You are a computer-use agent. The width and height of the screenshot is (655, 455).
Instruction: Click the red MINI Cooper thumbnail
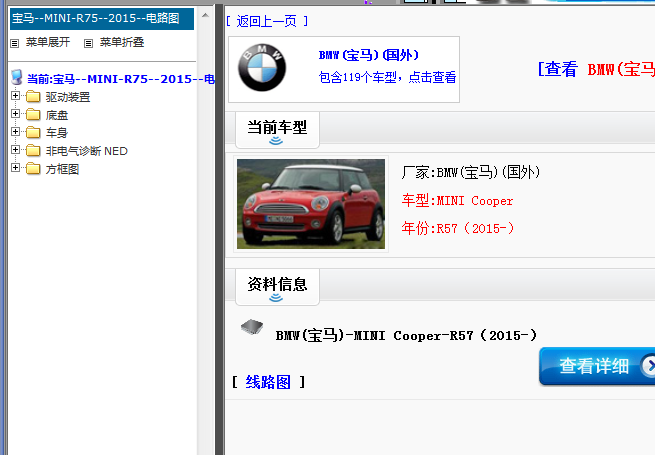tap(311, 204)
